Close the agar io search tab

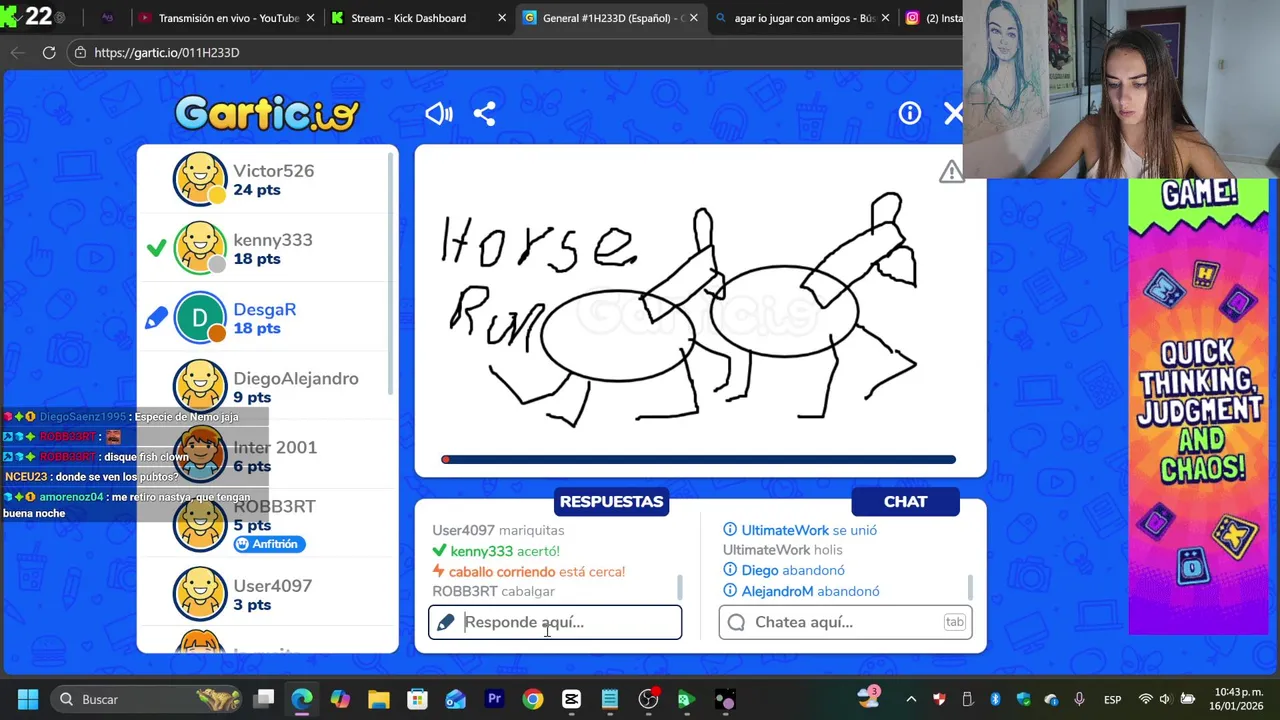(885, 18)
